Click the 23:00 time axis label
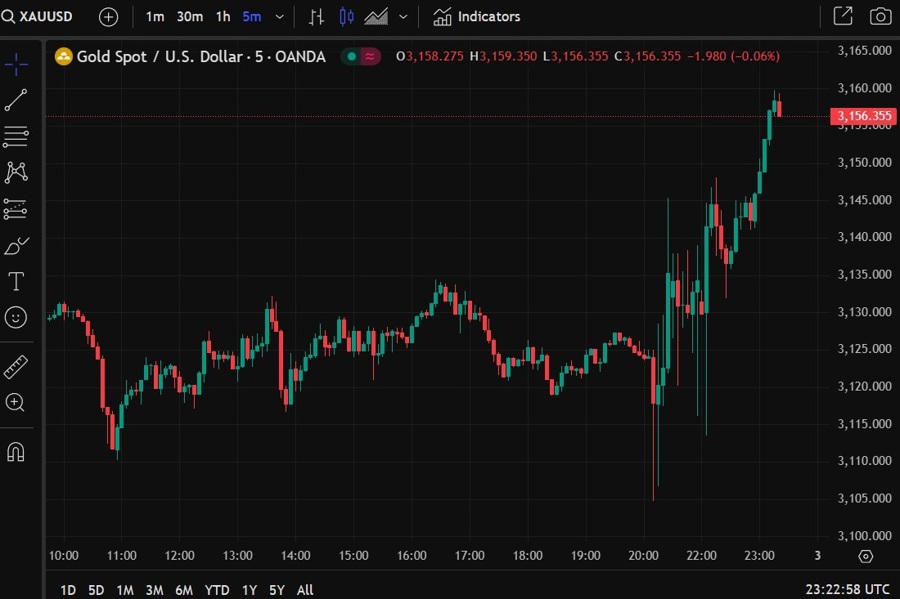900x599 pixels. (x=759, y=555)
